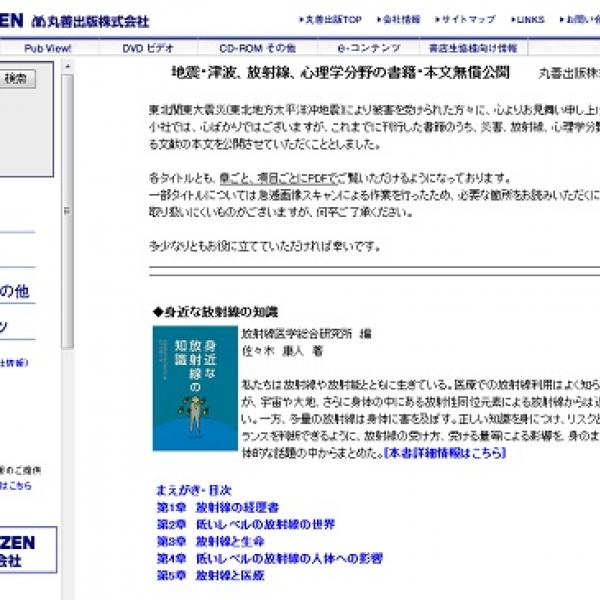Open 第1章 放射線の経歴書 link
This screenshot has width=600, height=600.
tap(218, 507)
